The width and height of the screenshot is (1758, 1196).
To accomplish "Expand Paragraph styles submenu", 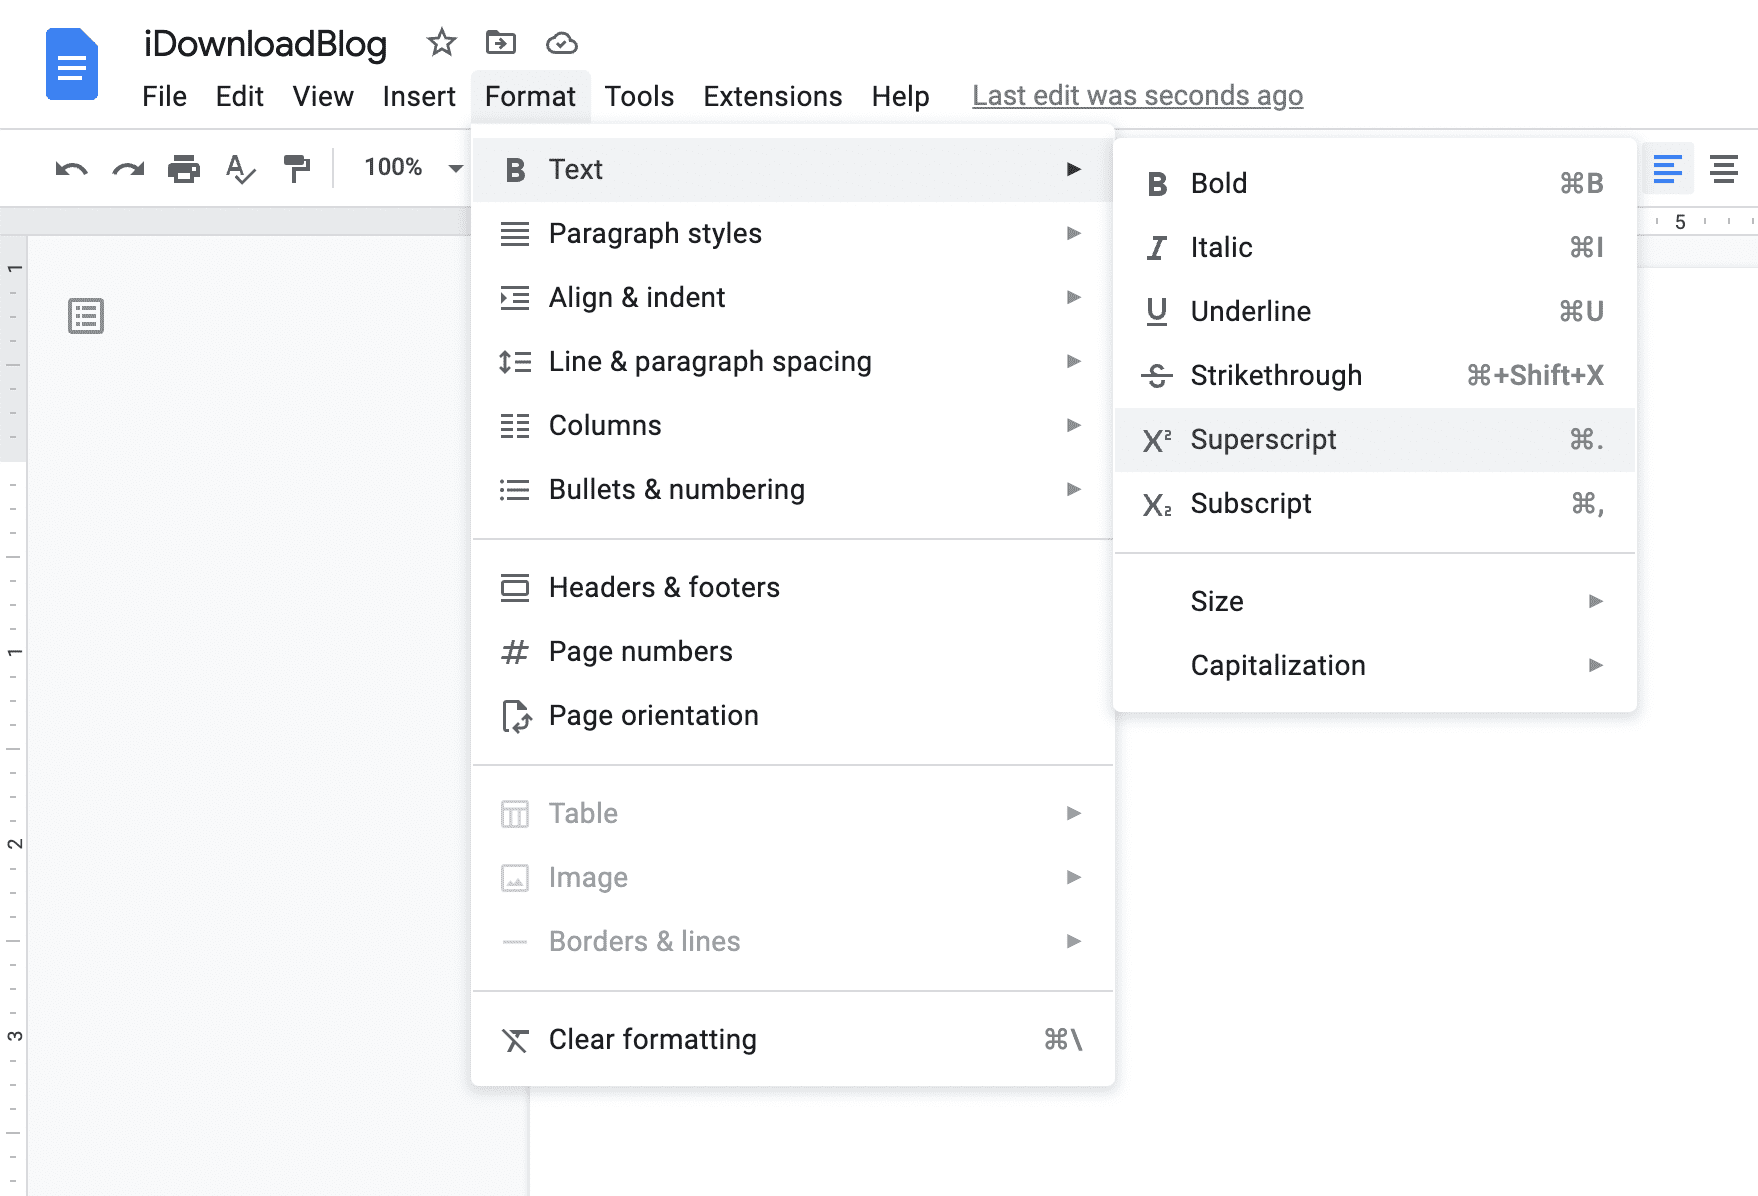I will [793, 234].
